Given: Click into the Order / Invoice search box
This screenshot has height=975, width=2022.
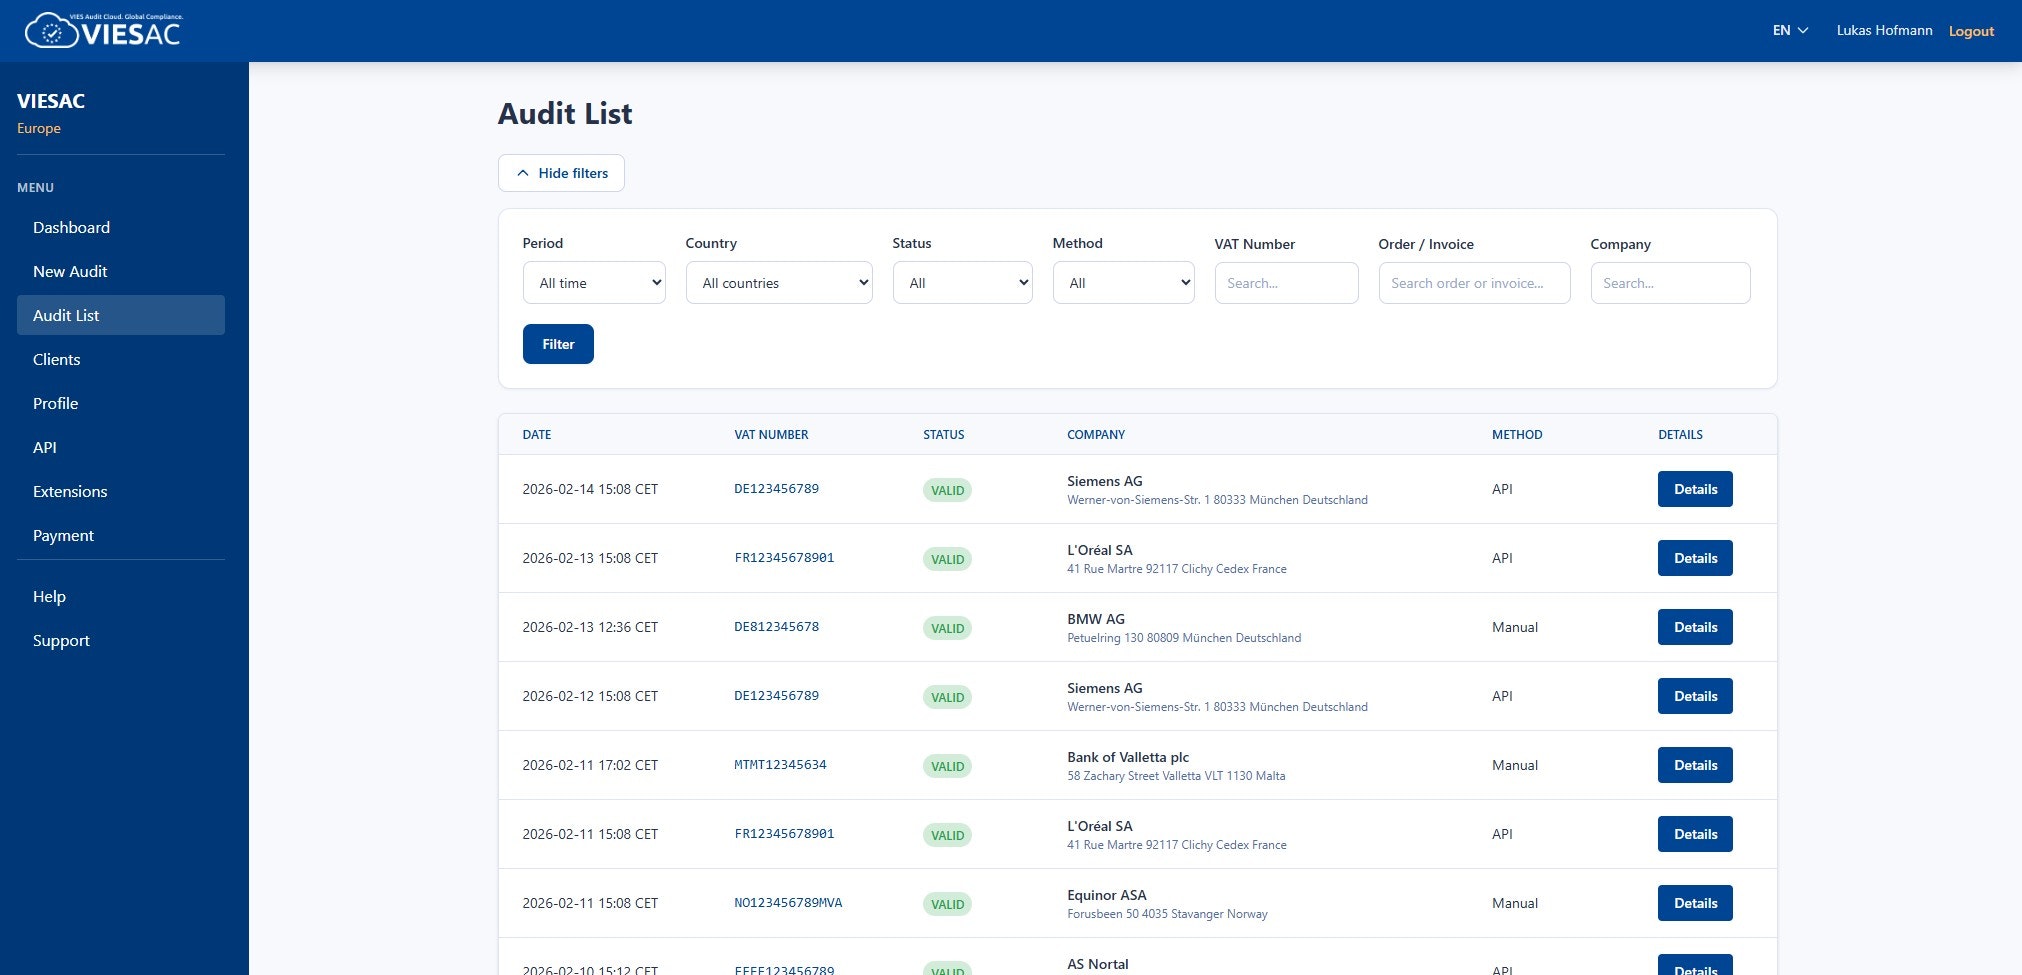Looking at the screenshot, I should click(1474, 282).
